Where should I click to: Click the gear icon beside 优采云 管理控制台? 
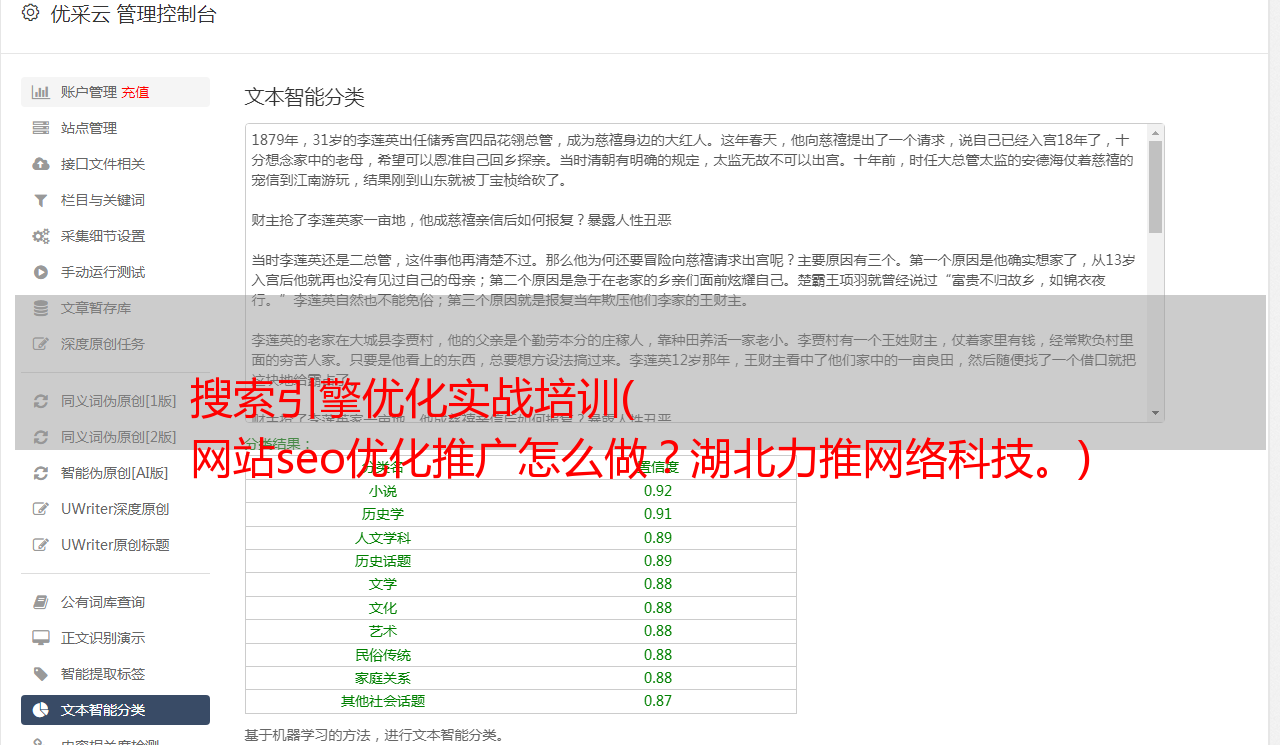coord(30,13)
